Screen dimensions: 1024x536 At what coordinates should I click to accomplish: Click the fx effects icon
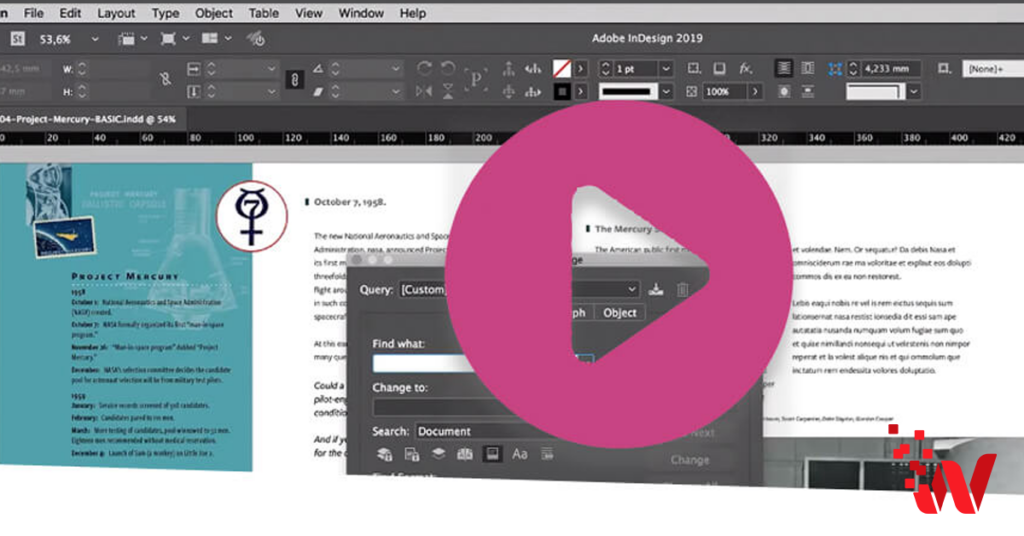(746, 68)
